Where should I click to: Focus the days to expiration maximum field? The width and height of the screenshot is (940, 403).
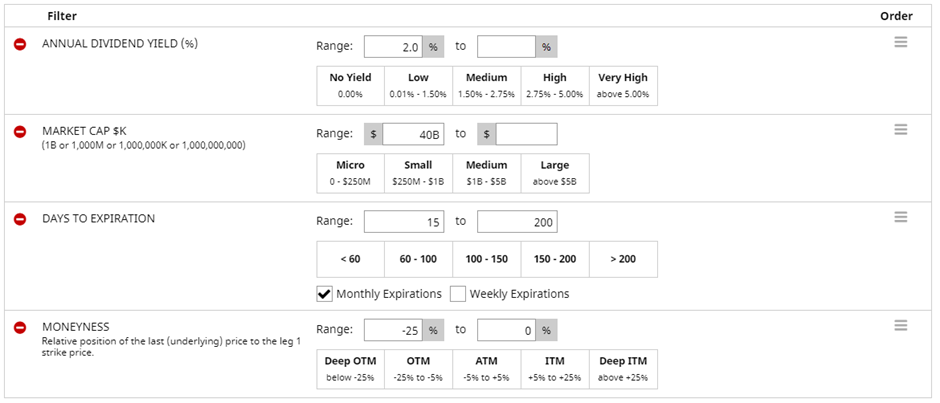517,221
